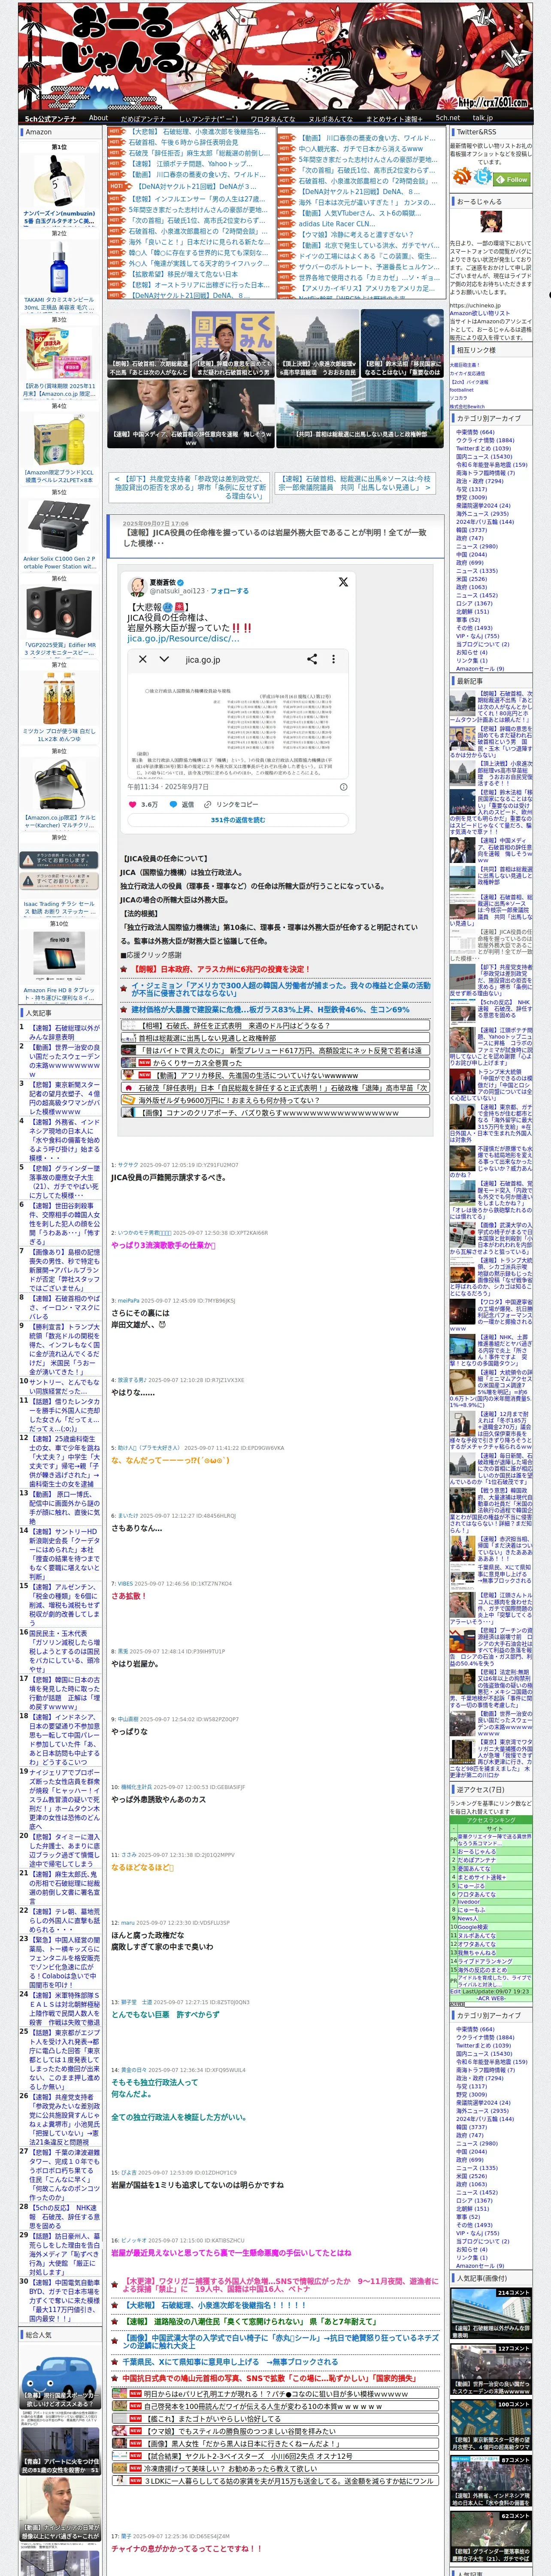551x2576 pixels.
Task: Open the About nav item
Action: coord(98,118)
